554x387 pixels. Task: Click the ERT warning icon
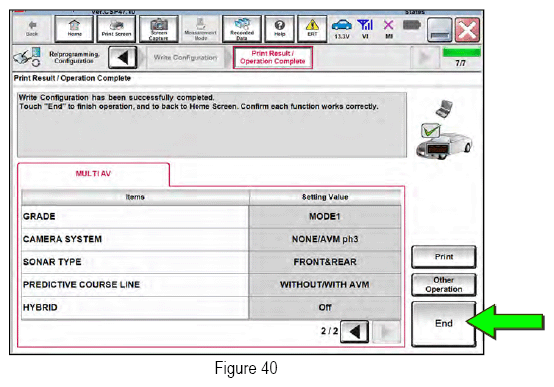pos(312,29)
